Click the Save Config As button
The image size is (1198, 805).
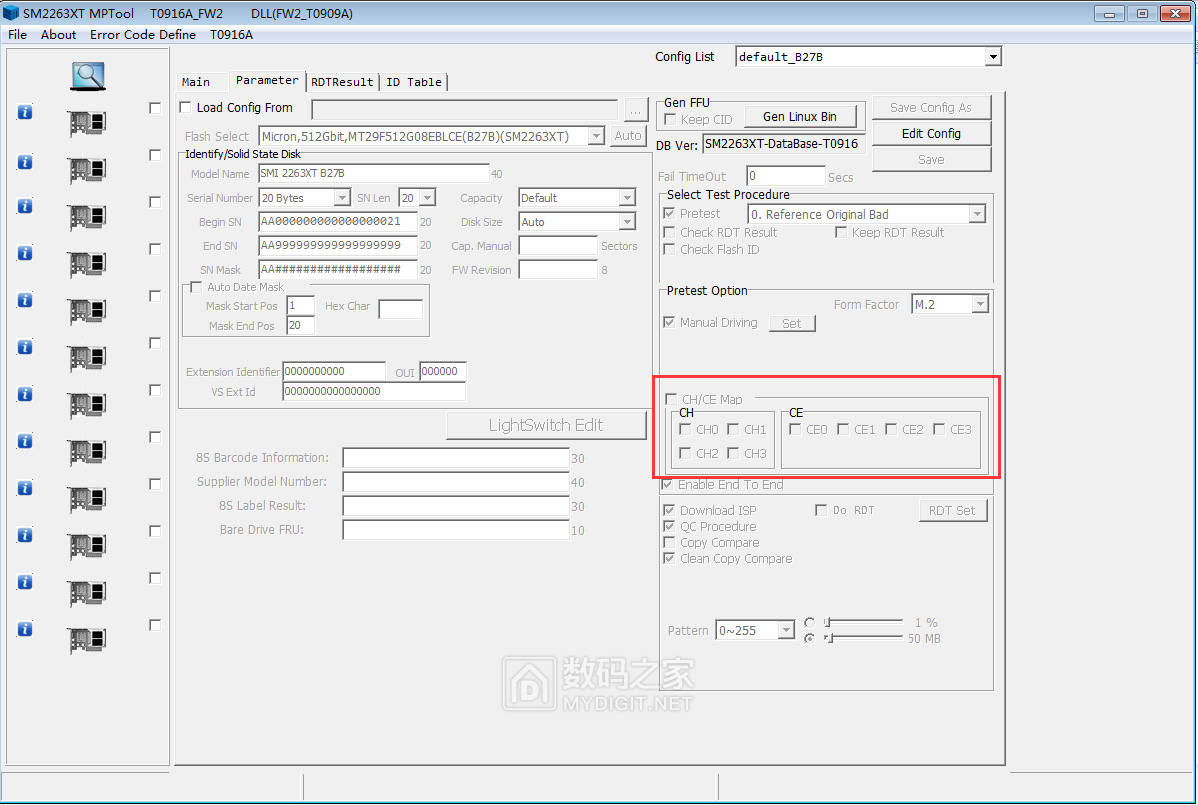[931, 108]
